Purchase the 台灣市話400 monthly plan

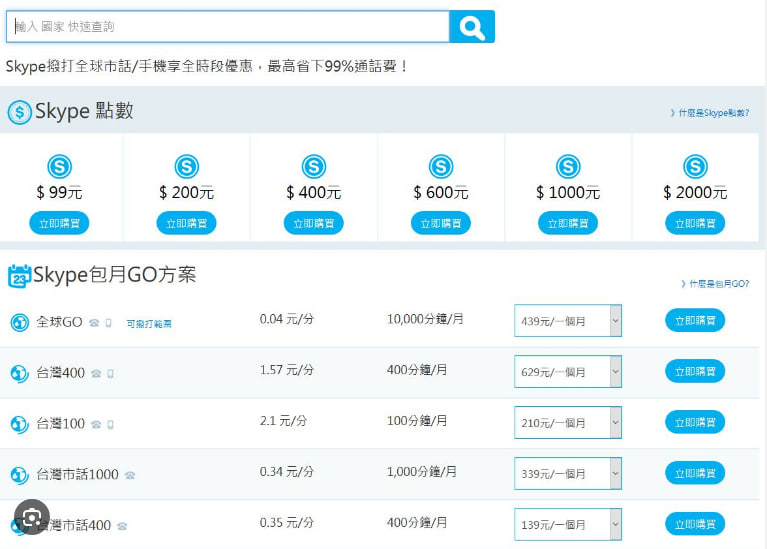click(x=695, y=524)
